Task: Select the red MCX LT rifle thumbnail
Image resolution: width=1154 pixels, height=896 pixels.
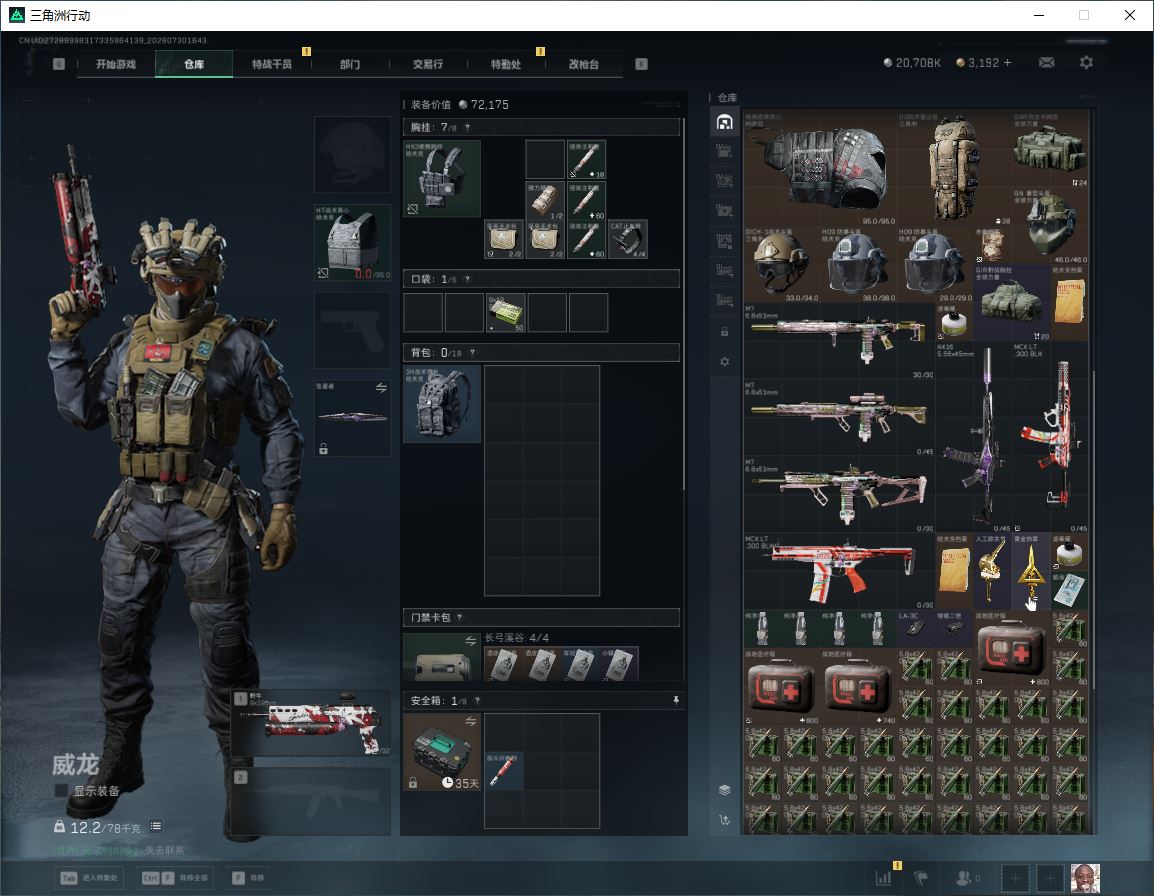Action: pos(839,571)
